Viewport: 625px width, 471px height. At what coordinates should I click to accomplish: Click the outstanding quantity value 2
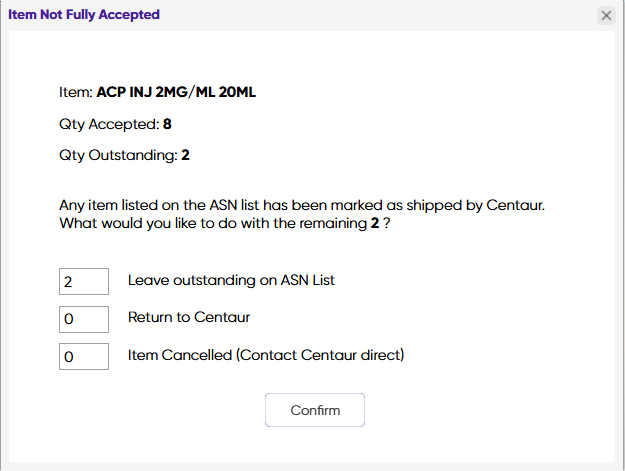click(186, 155)
